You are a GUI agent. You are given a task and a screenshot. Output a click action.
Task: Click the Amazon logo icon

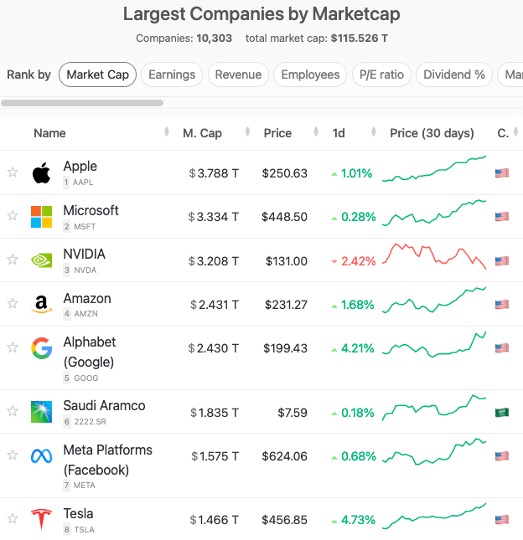pos(41,304)
